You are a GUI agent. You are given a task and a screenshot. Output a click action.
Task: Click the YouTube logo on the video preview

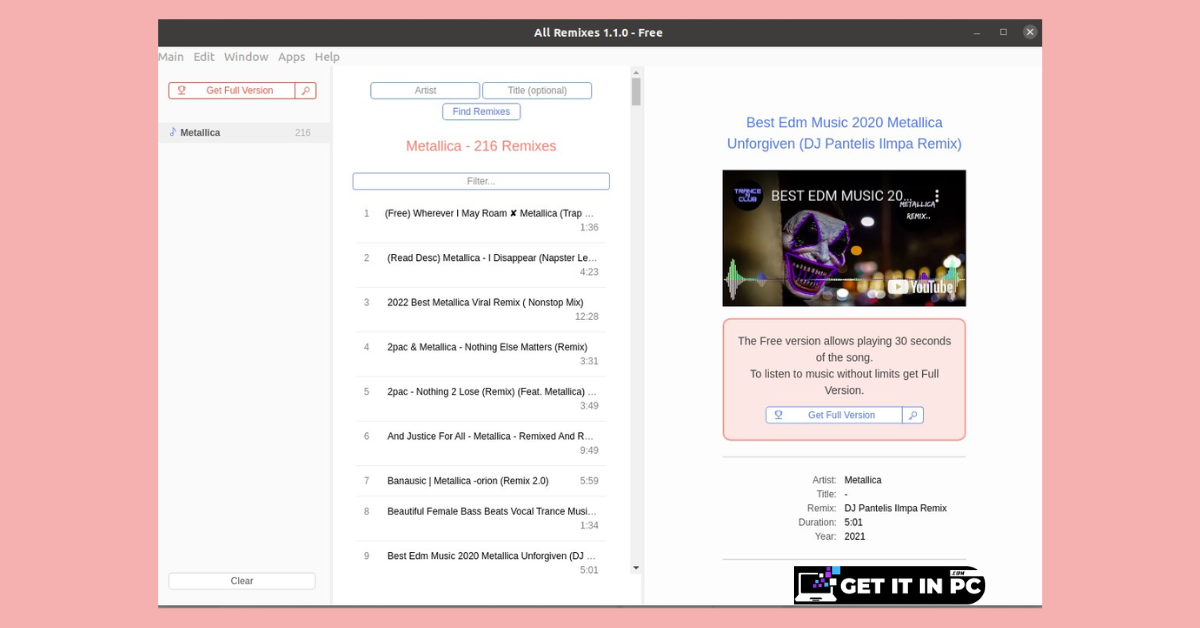pos(920,287)
